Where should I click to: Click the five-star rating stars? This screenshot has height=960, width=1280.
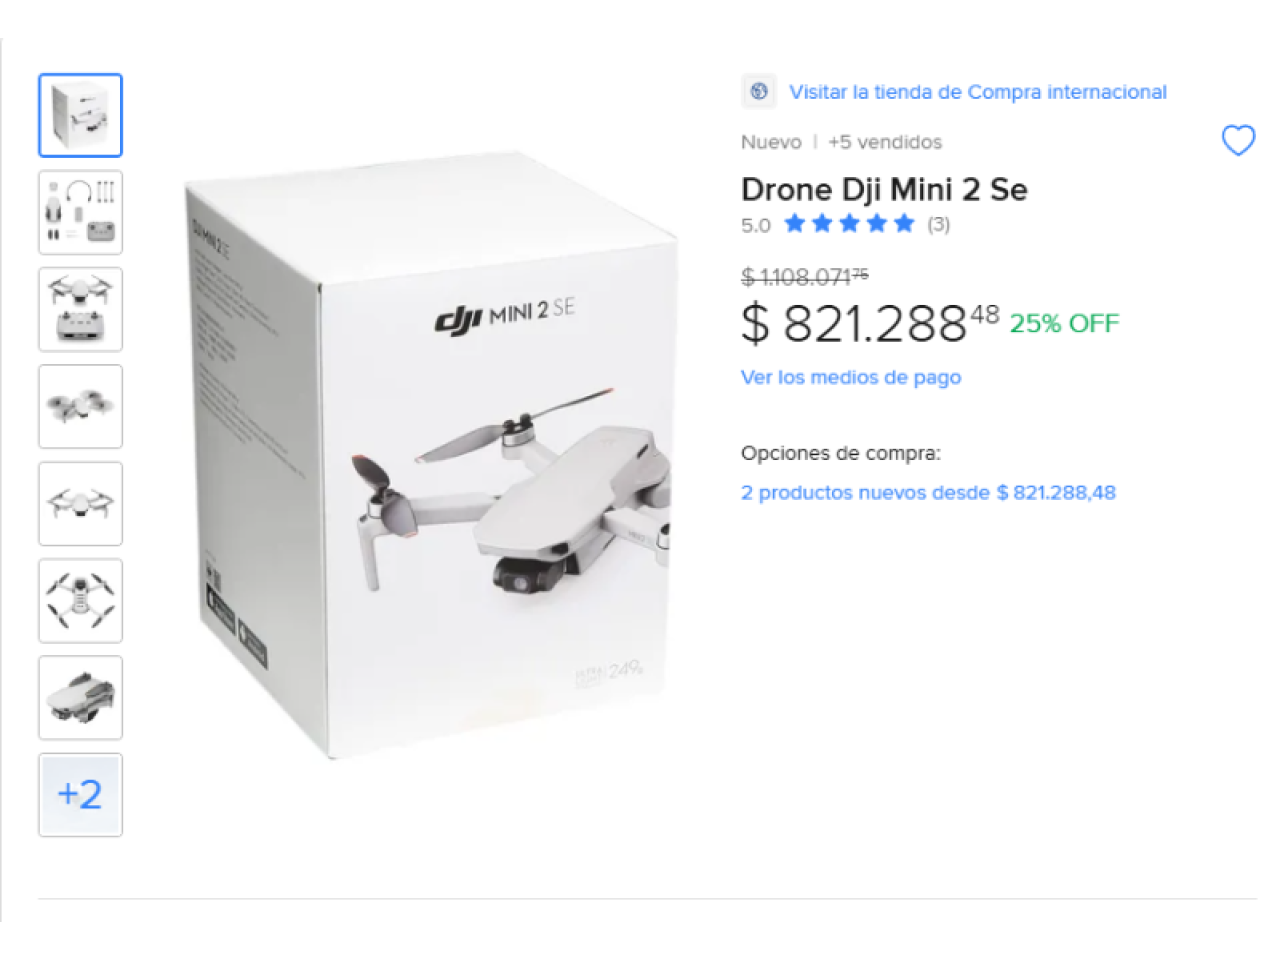(x=849, y=223)
